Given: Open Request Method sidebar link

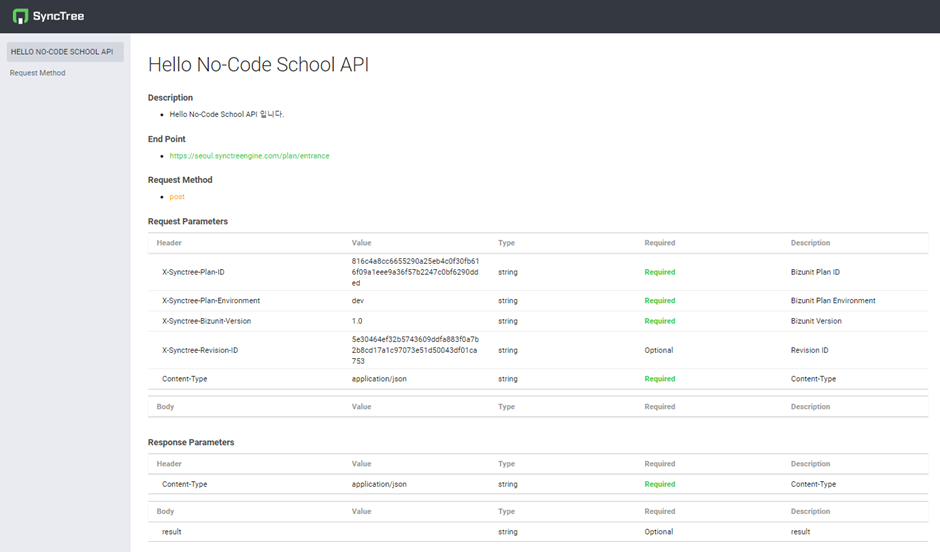Looking at the screenshot, I should pyautogui.click(x=37, y=73).
